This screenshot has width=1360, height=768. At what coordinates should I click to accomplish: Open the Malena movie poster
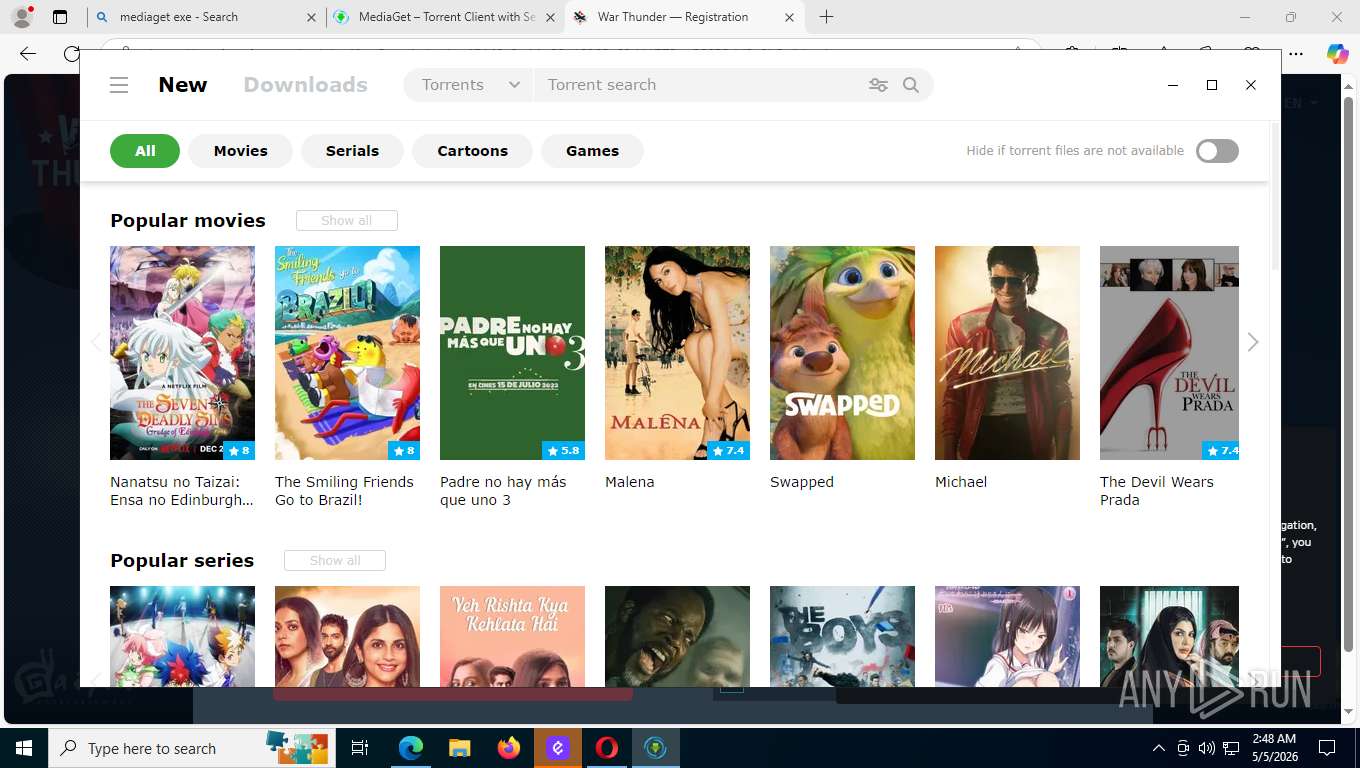pos(677,353)
